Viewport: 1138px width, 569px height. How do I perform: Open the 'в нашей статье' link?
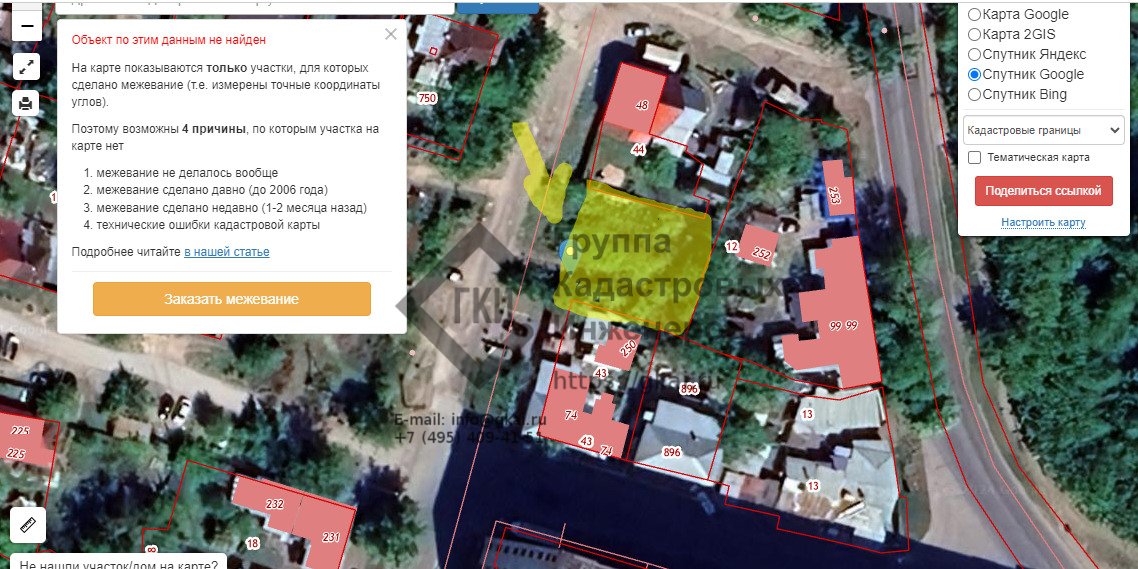click(x=226, y=252)
